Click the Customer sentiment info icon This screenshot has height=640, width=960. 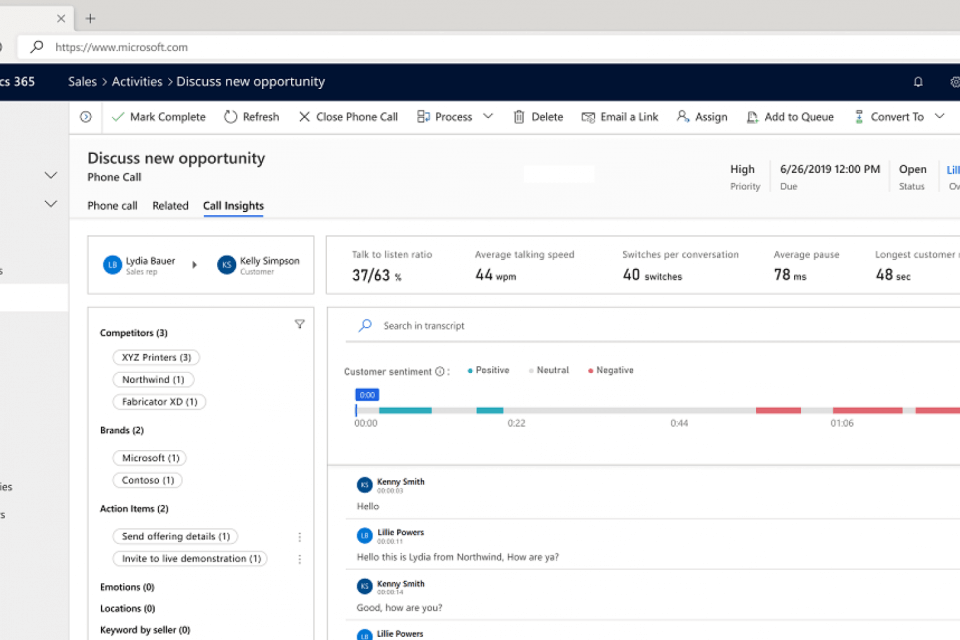(x=440, y=371)
